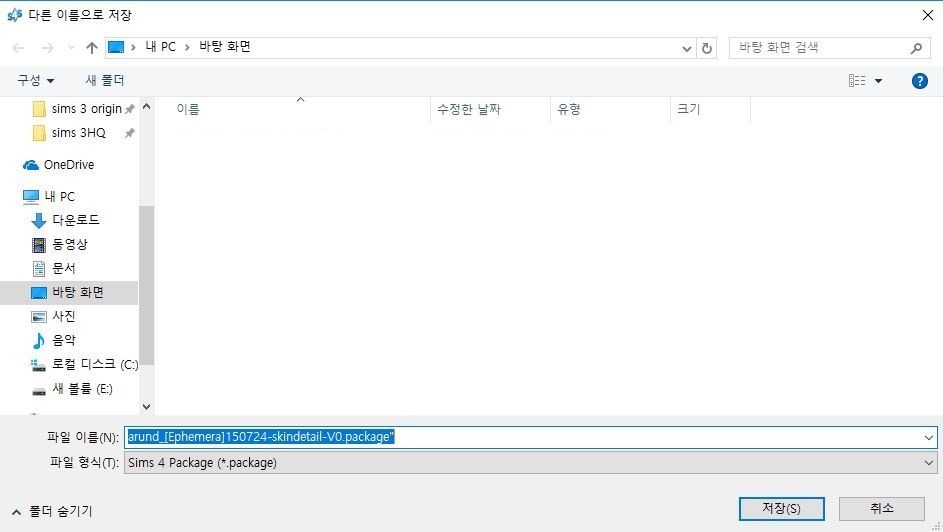The height and width of the screenshot is (532, 943).
Task: Close the 다른 이름으로 저장 dialog
Action: pos(928,15)
